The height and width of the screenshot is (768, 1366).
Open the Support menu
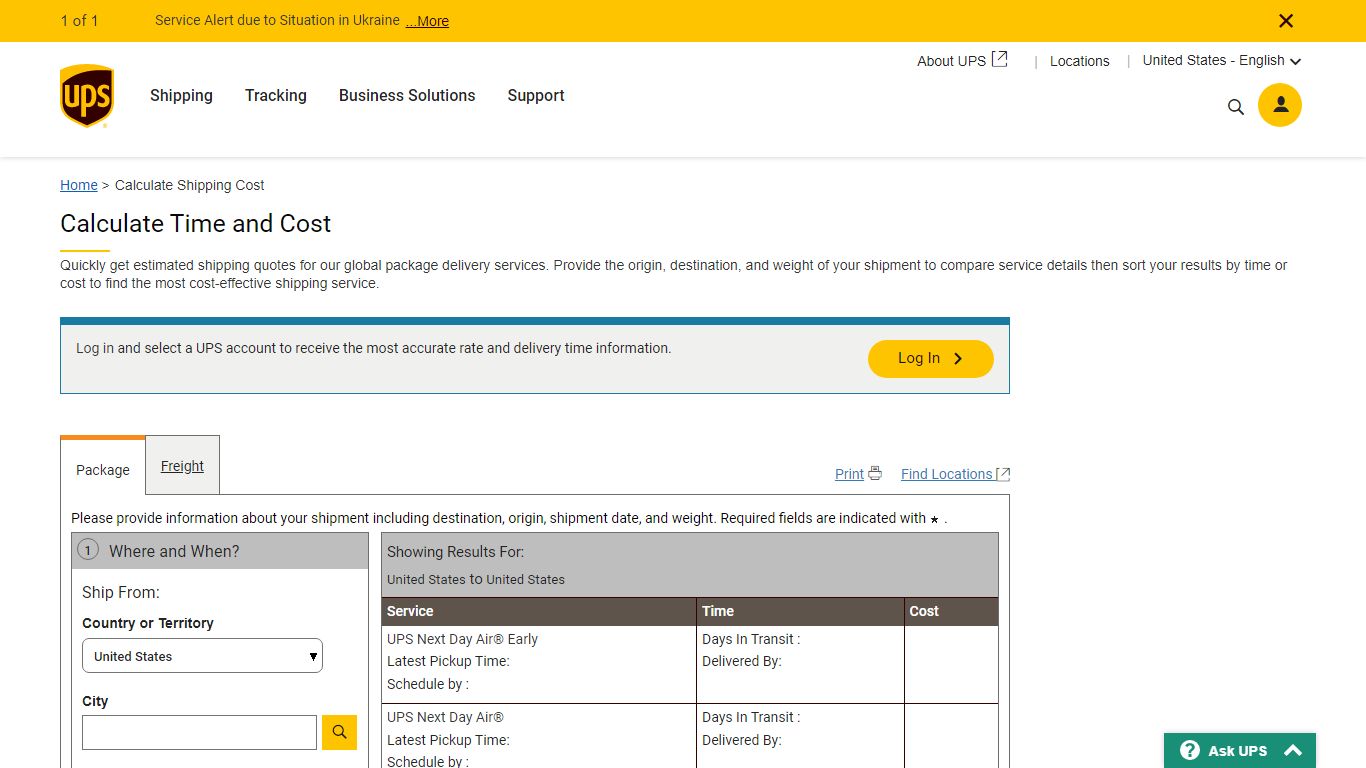coord(536,96)
